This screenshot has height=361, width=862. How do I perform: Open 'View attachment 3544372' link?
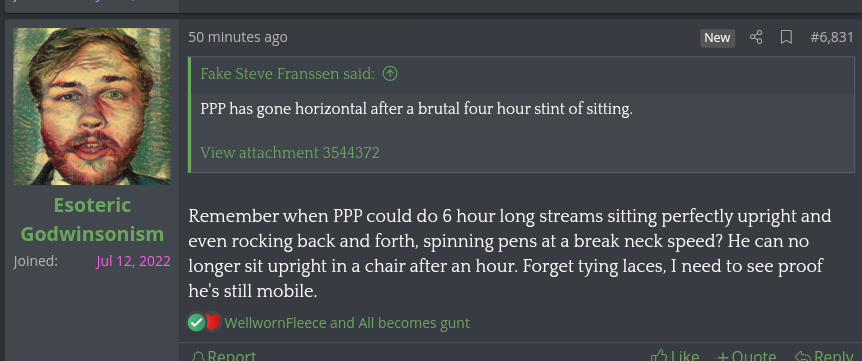point(290,152)
